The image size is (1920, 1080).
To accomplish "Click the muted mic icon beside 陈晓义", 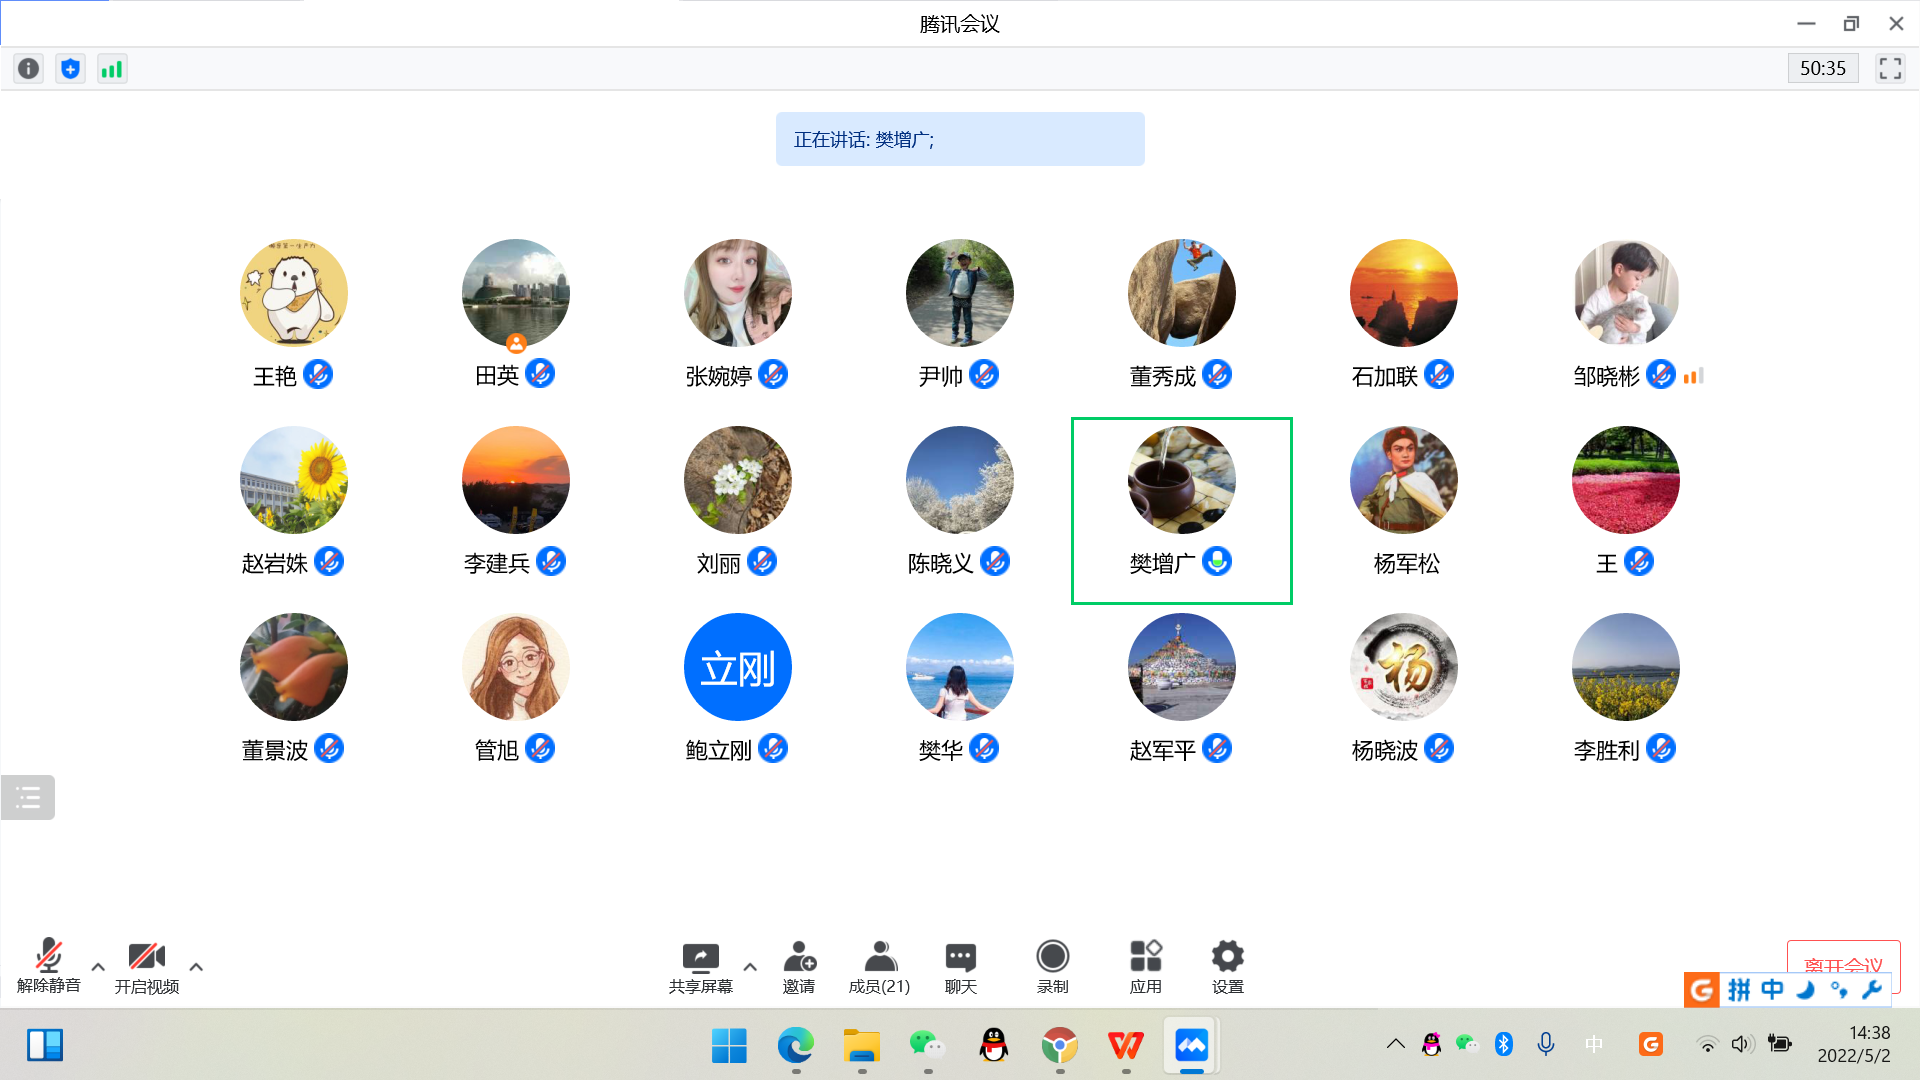I will (x=995, y=562).
